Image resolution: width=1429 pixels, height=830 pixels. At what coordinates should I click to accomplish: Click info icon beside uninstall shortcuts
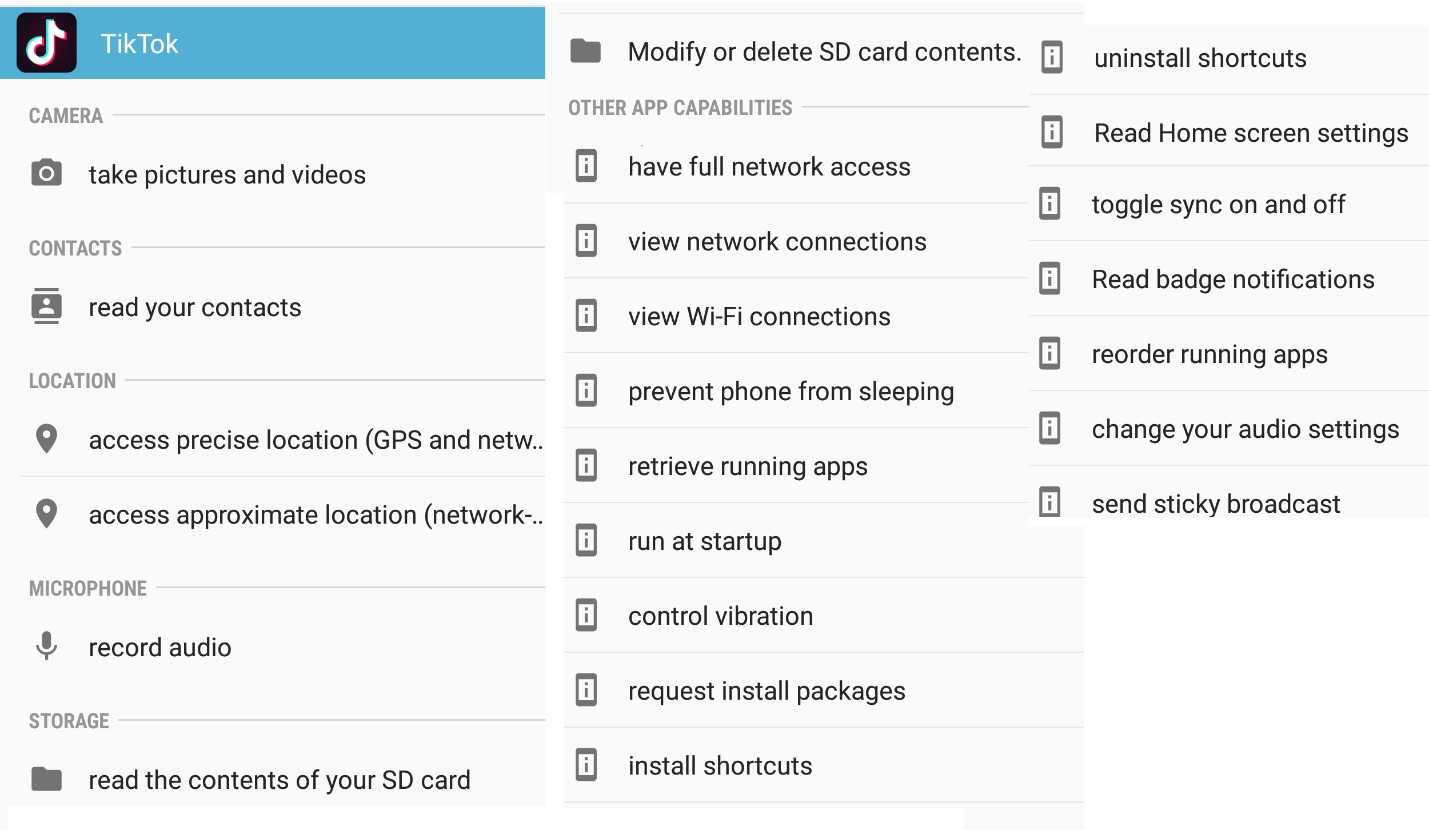point(1052,57)
